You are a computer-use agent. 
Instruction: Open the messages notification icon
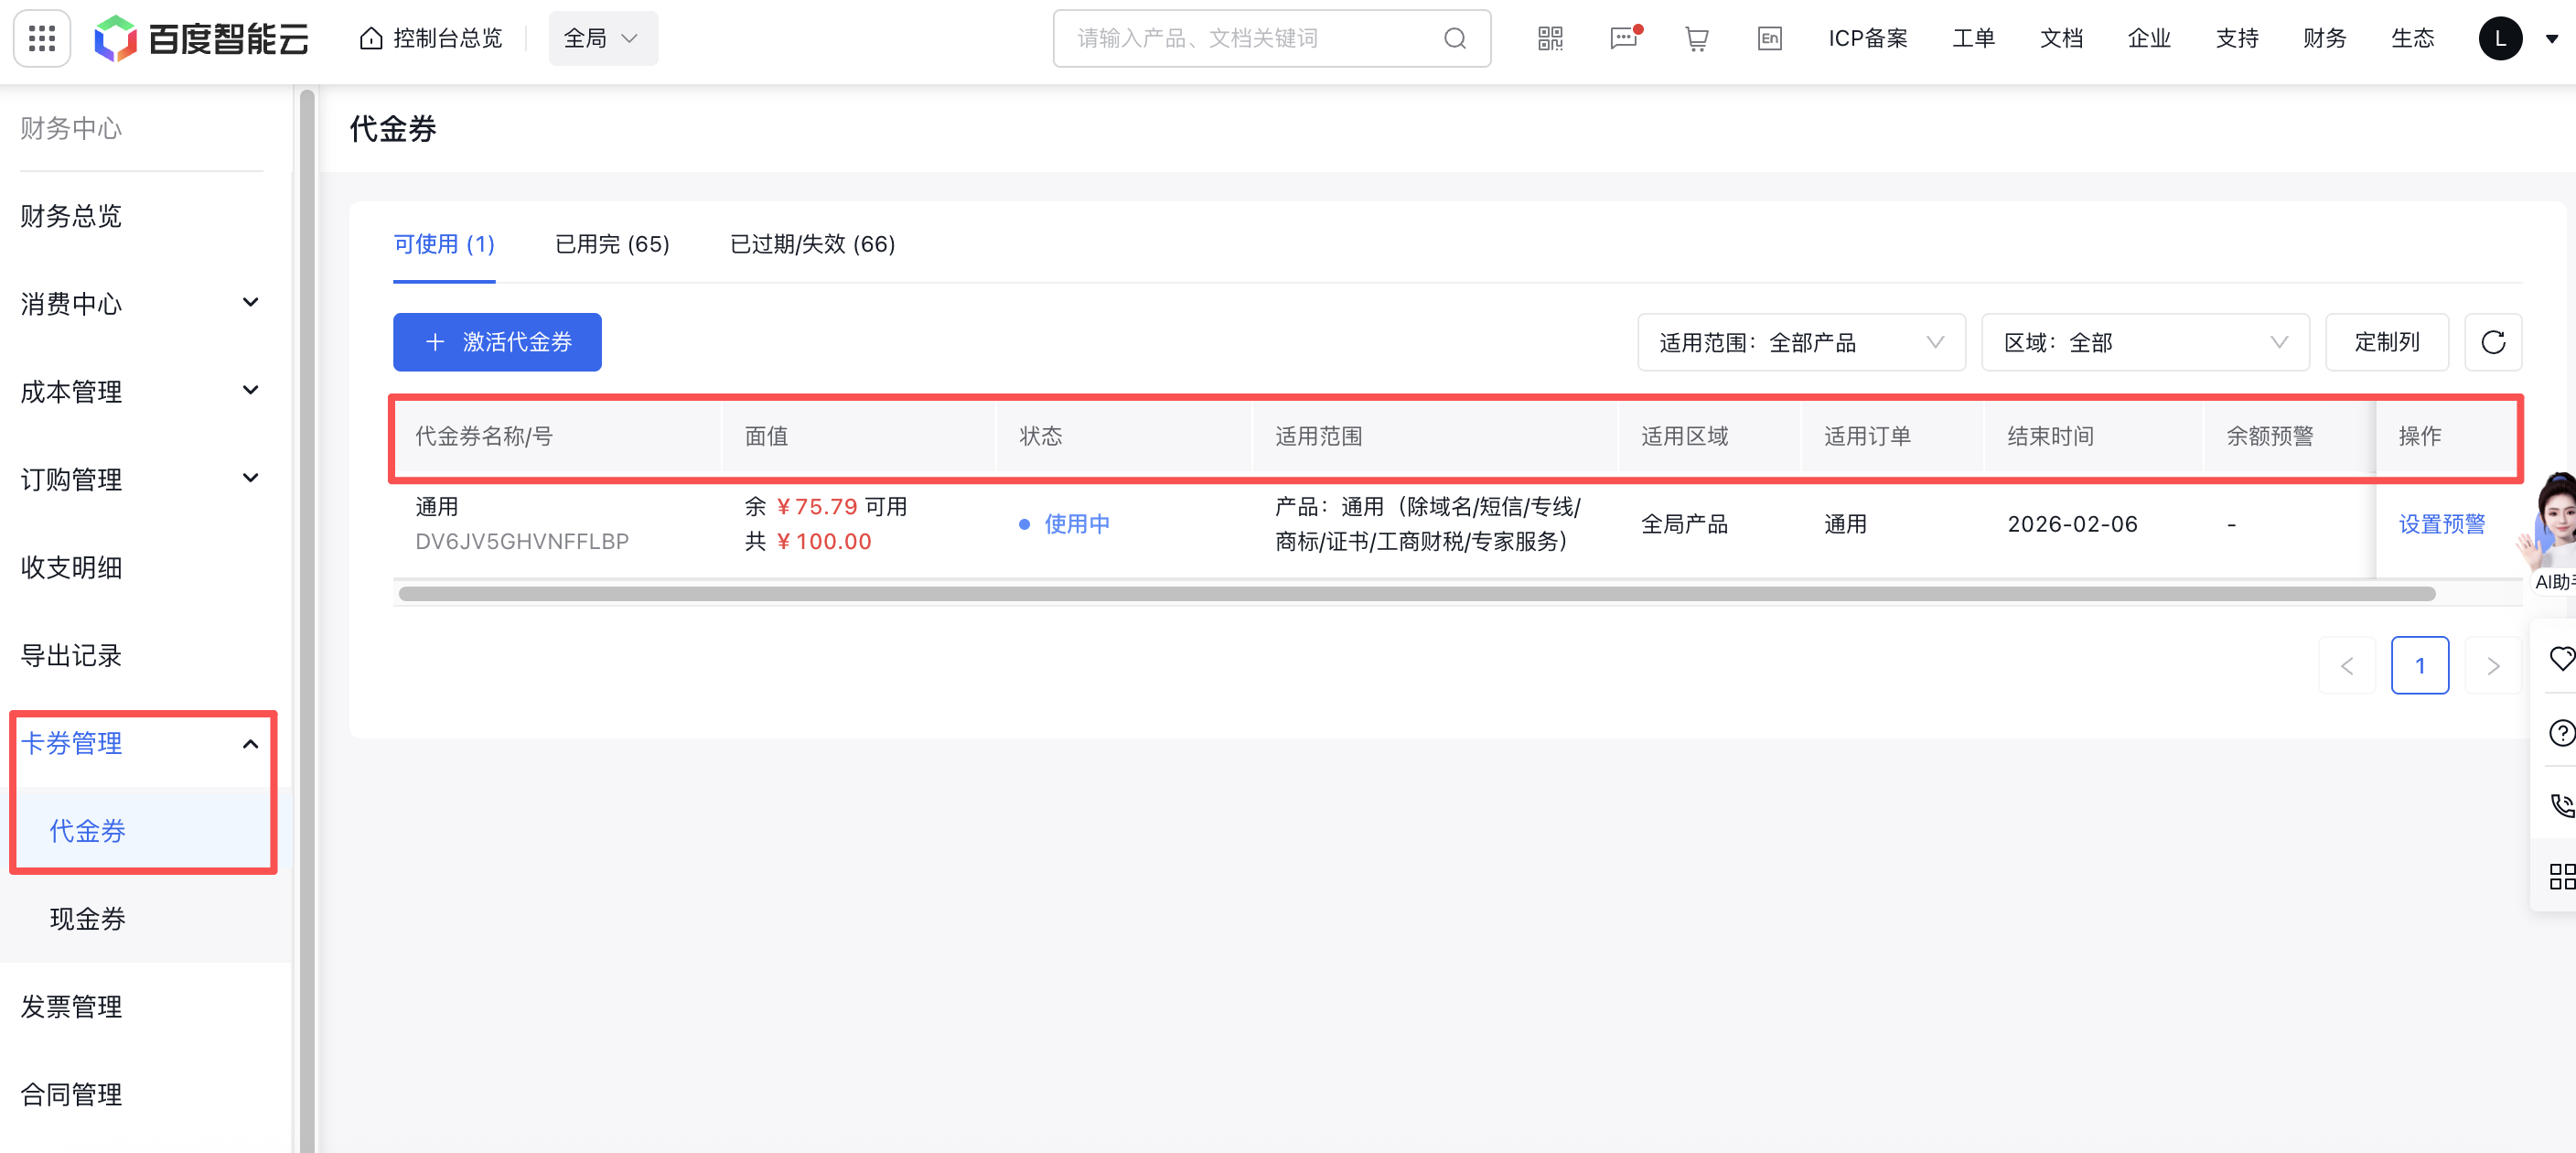pos(1623,39)
